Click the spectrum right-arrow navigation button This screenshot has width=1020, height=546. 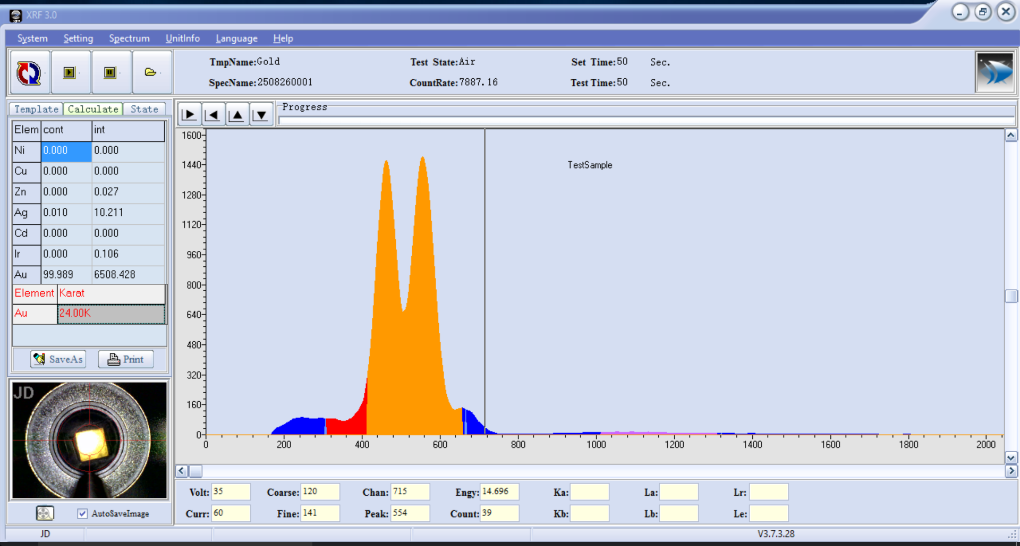188,114
